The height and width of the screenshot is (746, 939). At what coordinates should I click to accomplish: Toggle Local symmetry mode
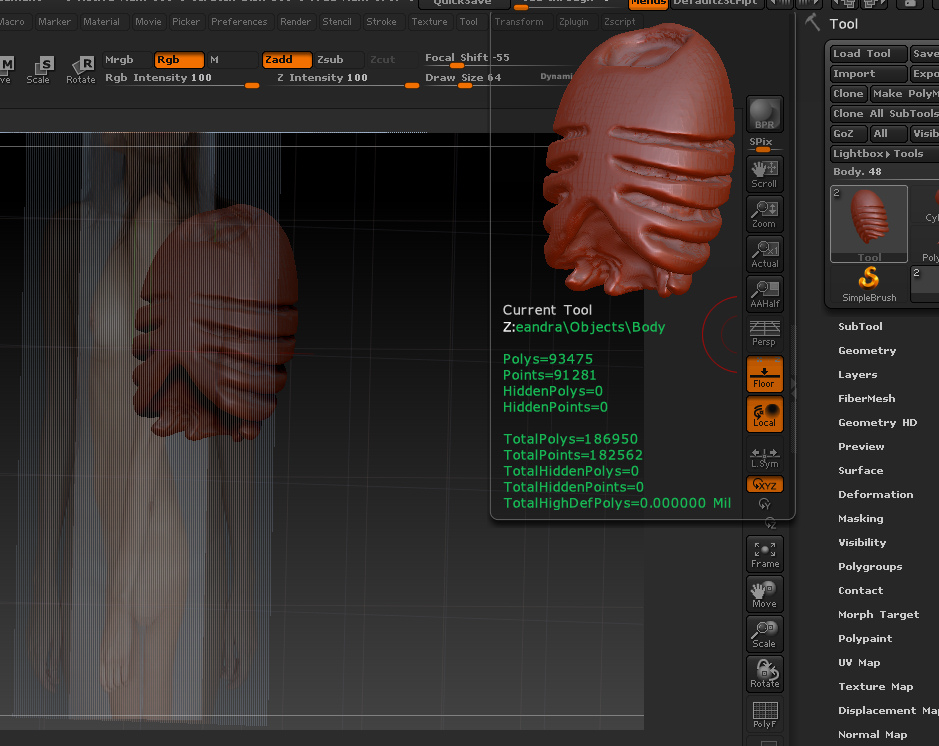(x=765, y=413)
